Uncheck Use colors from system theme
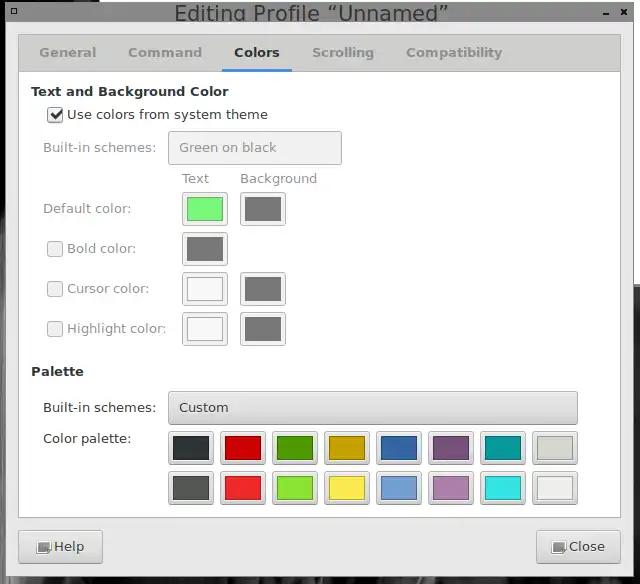This screenshot has width=640, height=584. [x=55, y=115]
